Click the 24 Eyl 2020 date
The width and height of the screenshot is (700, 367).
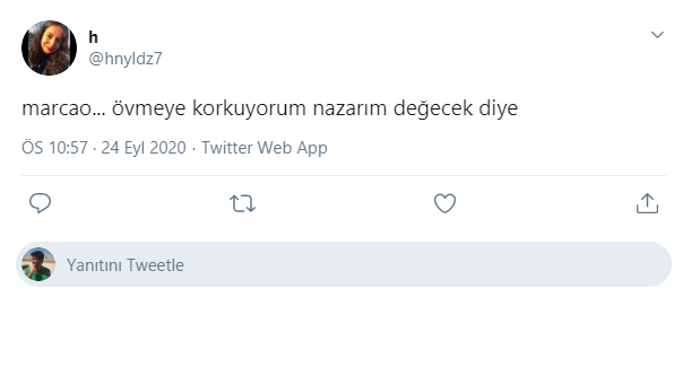pyautogui.click(x=143, y=148)
